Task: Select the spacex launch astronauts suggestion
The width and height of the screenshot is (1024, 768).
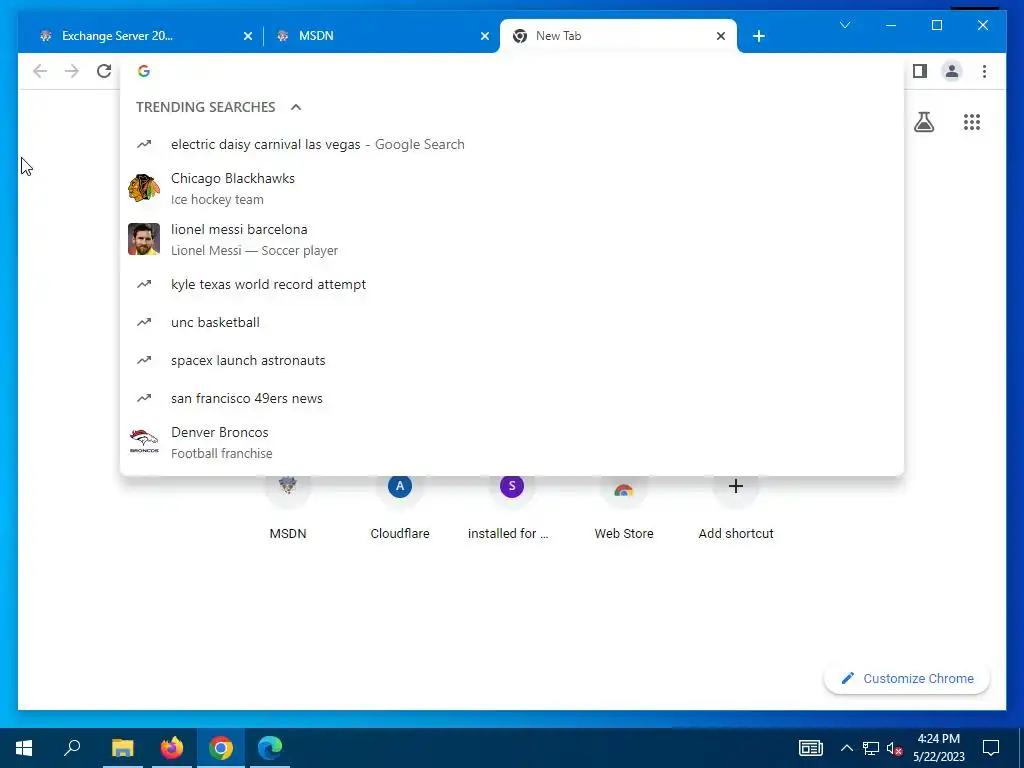Action: [x=512, y=360]
